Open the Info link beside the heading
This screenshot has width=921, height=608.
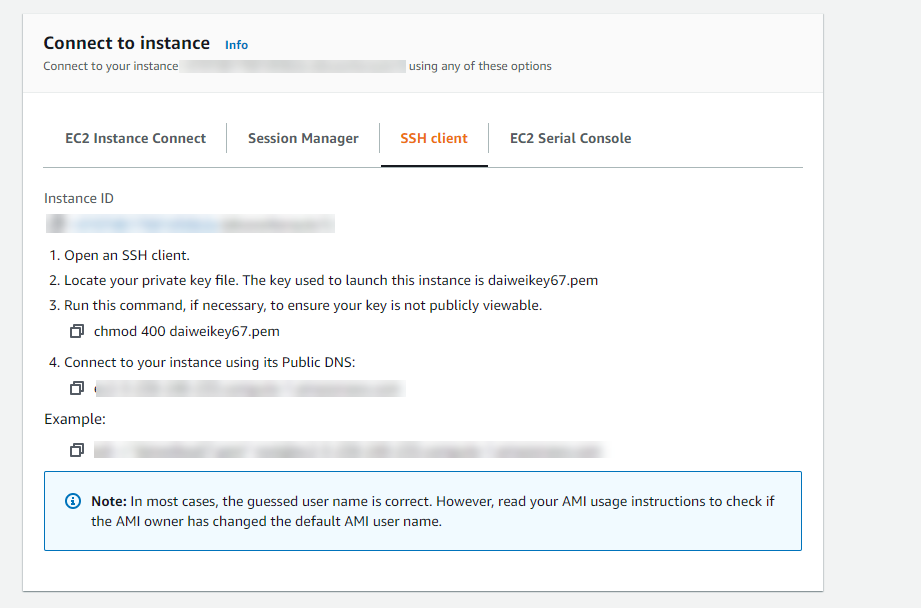(x=236, y=45)
